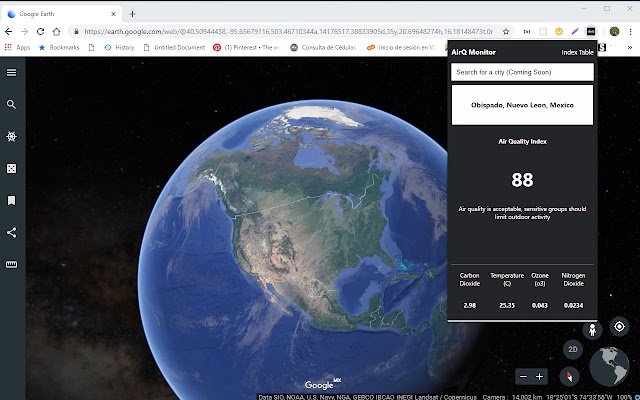Click the AirQ Monitor extension icon
The image size is (640, 400).
591,31
